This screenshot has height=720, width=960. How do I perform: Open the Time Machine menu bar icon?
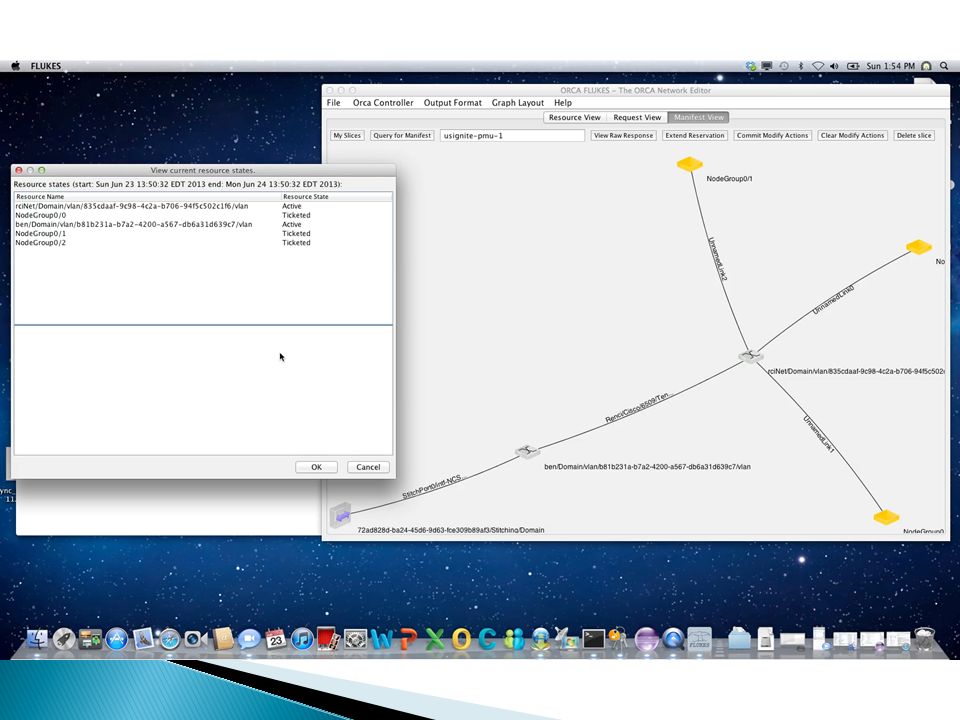click(x=784, y=66)
